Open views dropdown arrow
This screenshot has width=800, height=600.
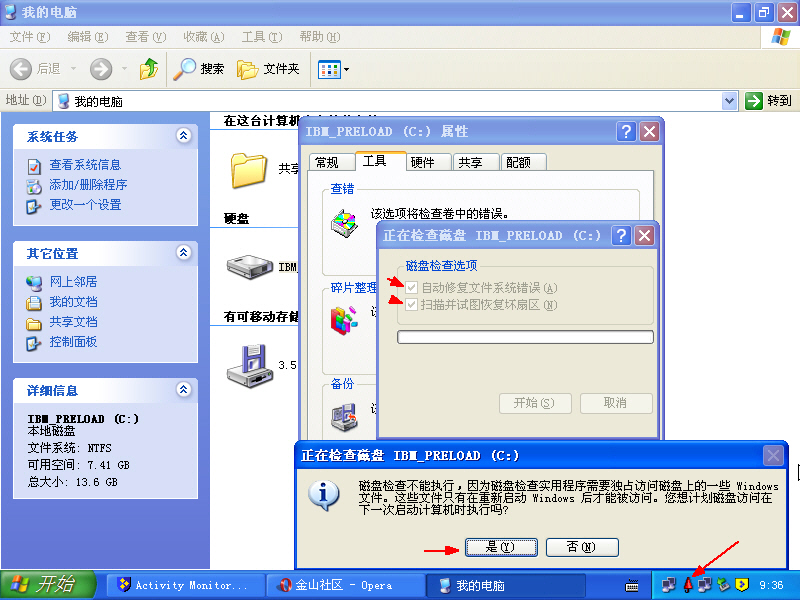pos(346,69)
